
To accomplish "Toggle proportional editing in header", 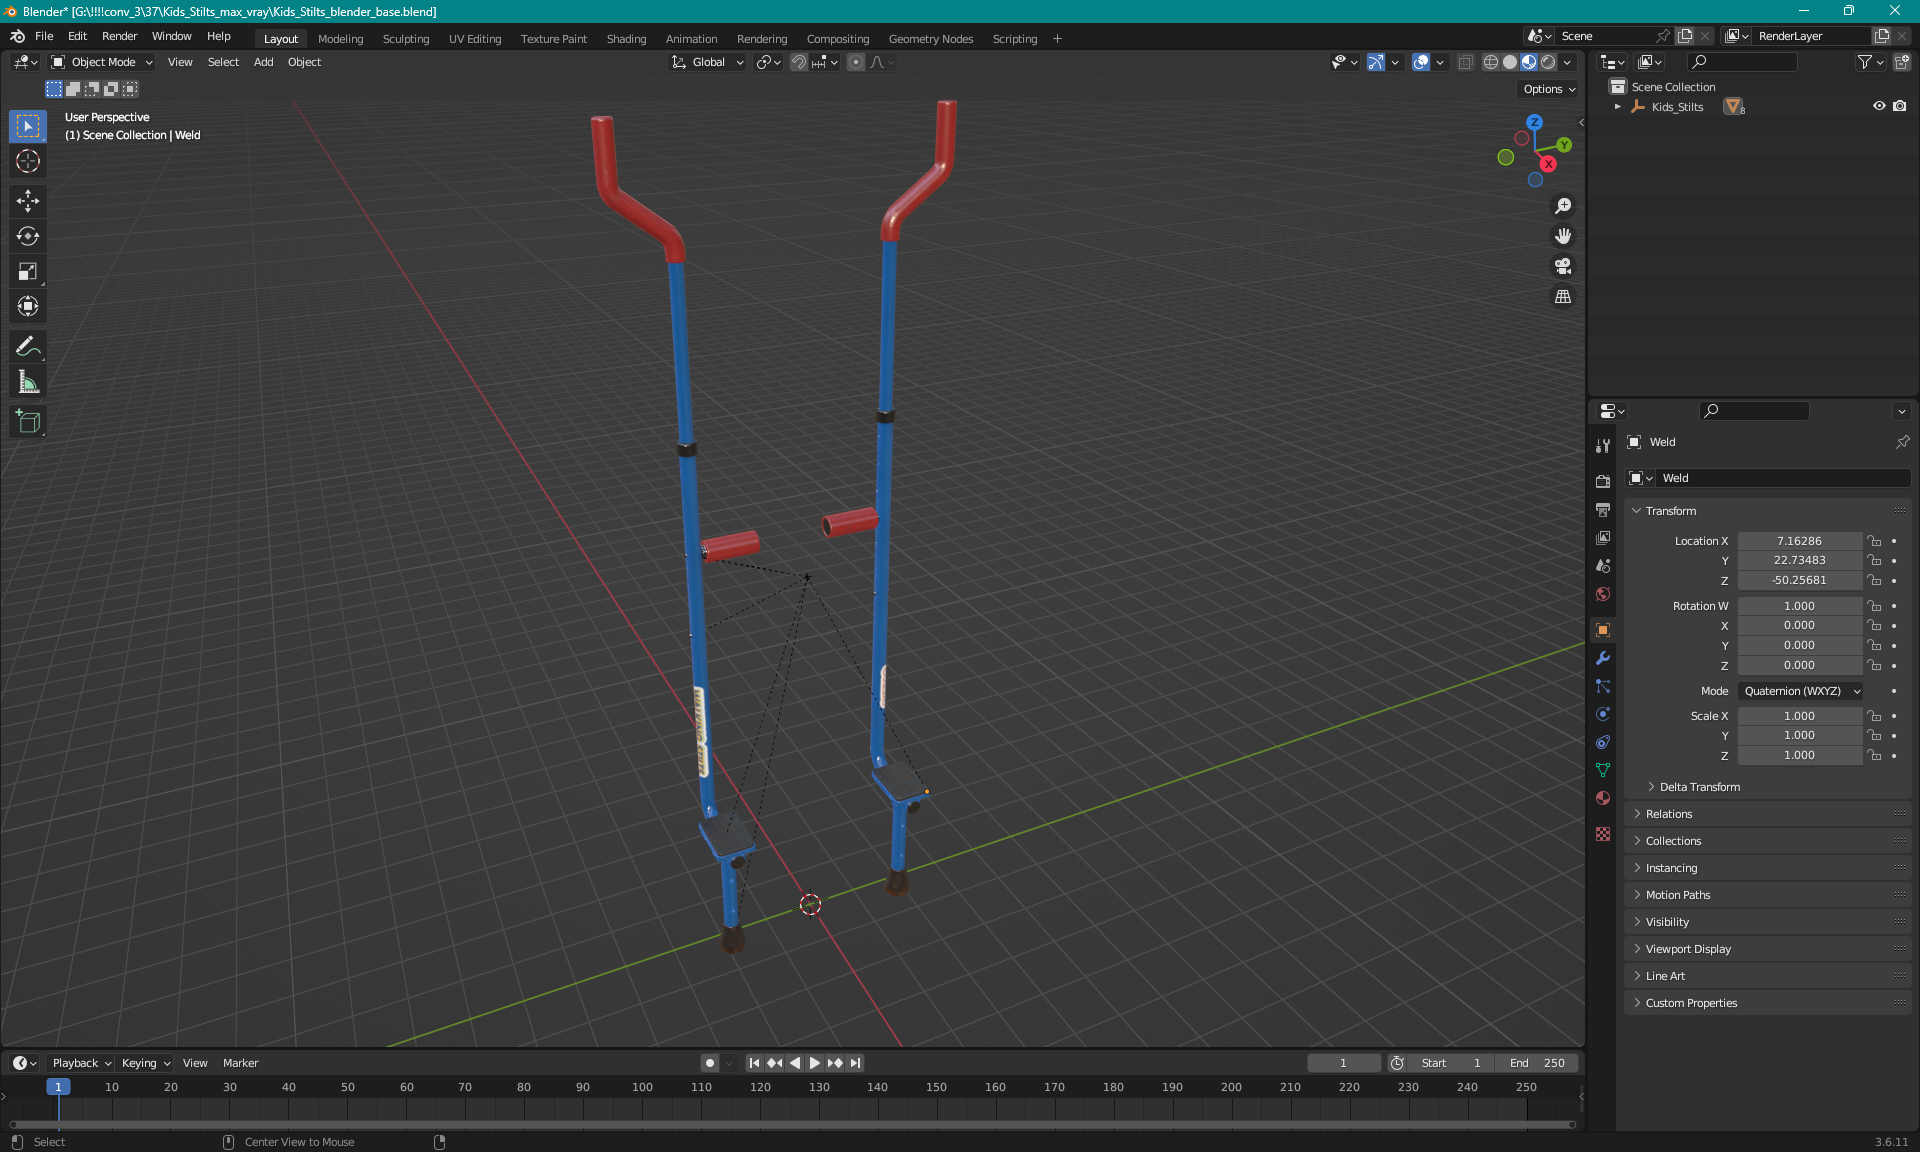I will [856, 62].
